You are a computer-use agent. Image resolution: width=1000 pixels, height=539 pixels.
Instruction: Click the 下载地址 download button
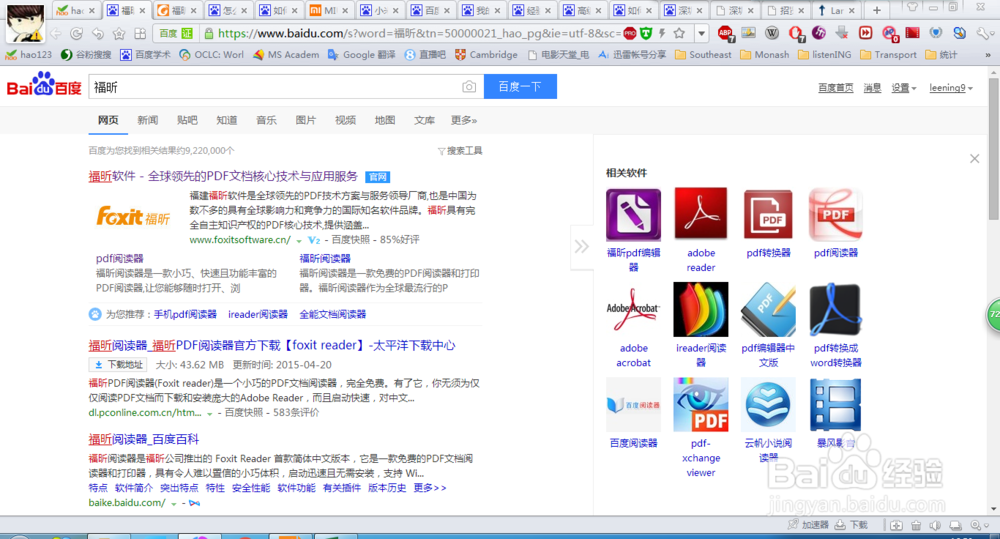(x=117, y=365)
